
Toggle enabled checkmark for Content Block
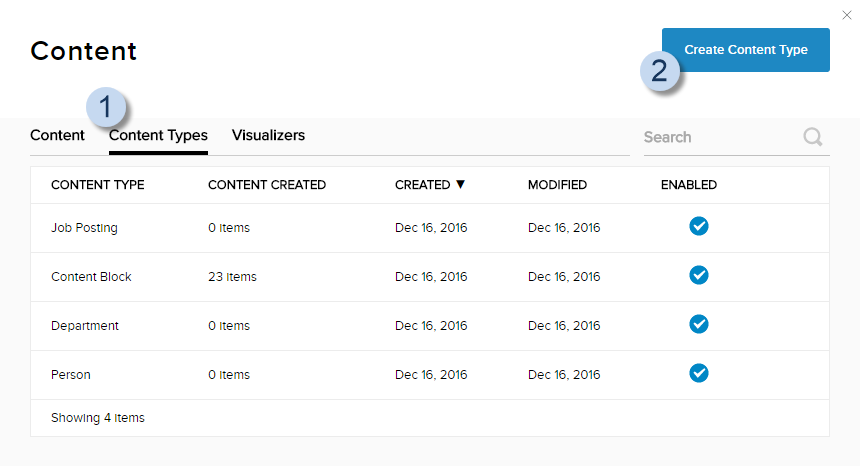point(699,275)
